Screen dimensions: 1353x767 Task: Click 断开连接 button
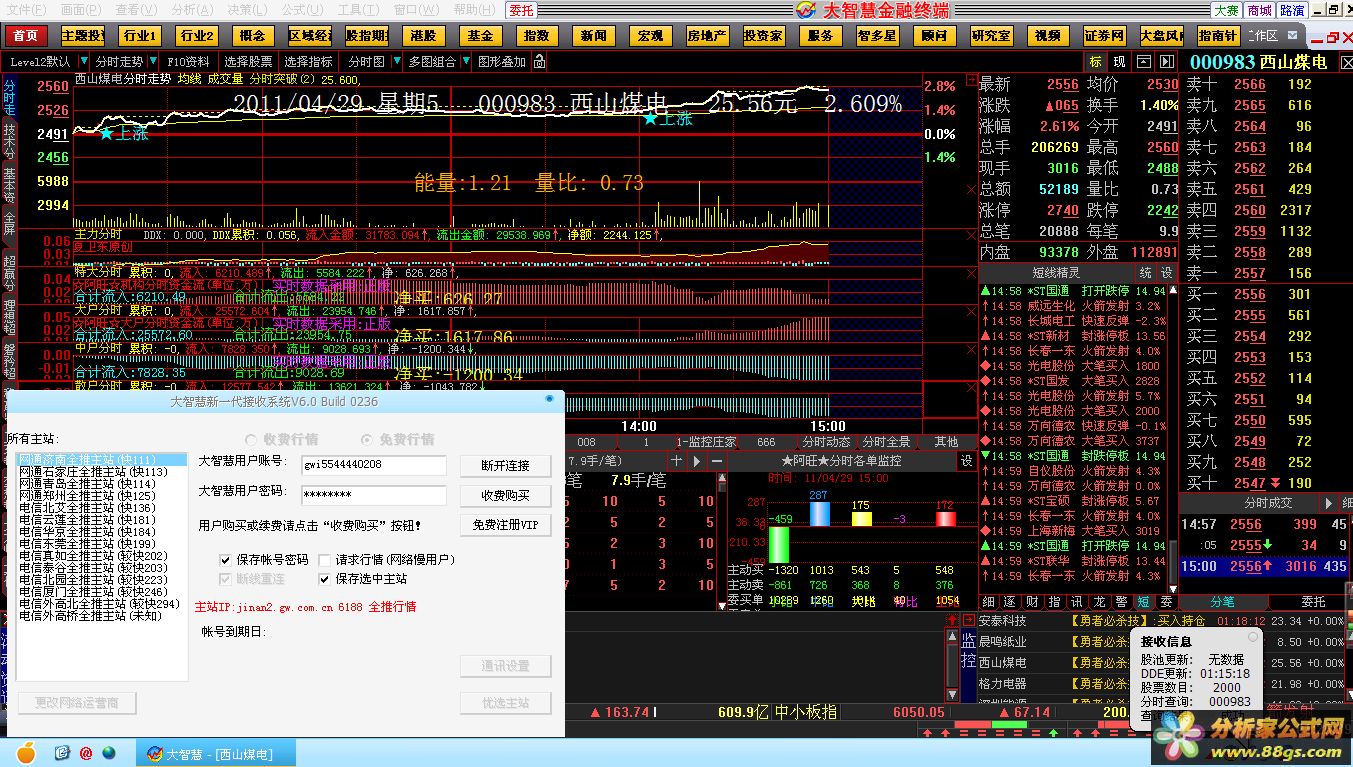(x=506, y=466)
